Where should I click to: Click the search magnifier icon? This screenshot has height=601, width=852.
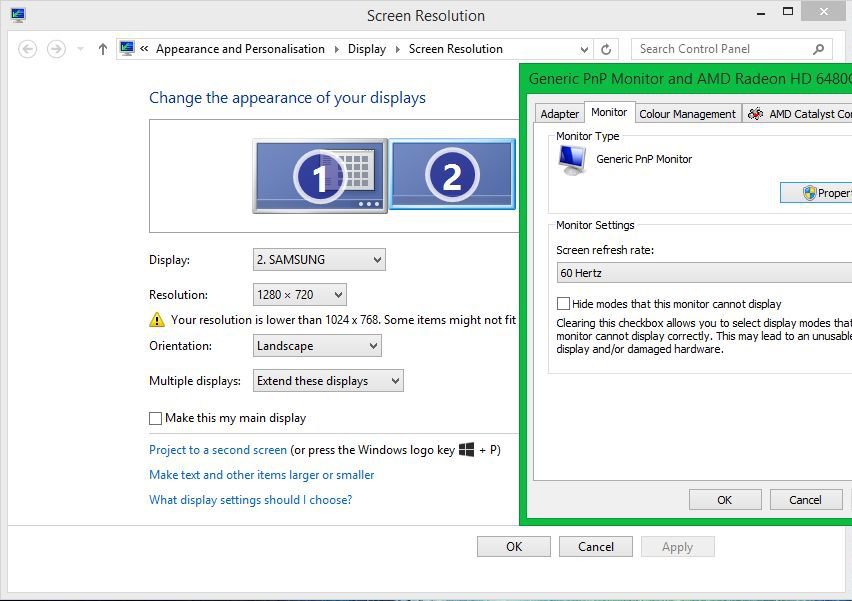818,49
